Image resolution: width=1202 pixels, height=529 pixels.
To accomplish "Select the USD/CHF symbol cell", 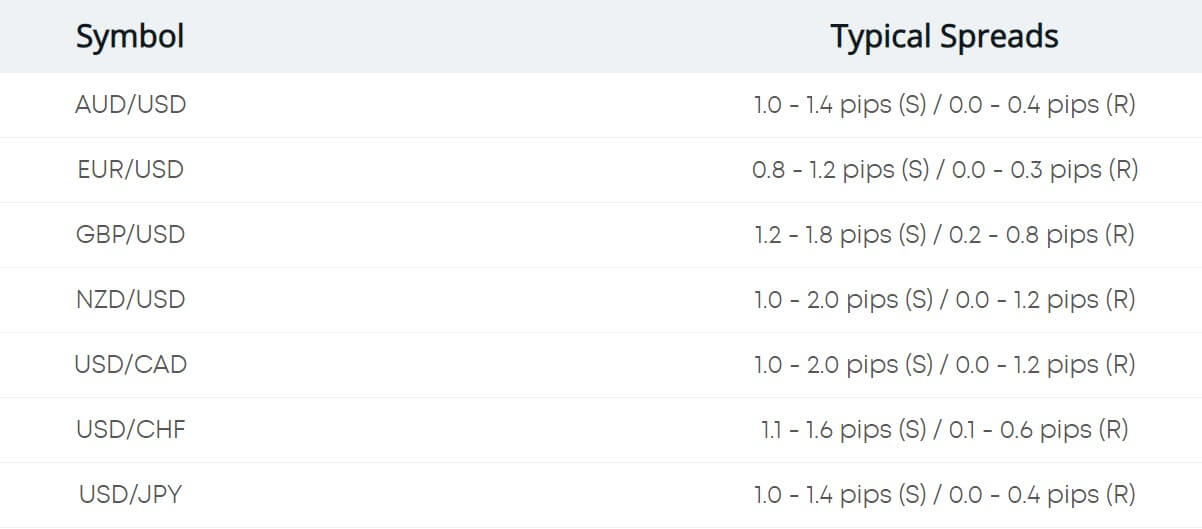I will [x=130, y=429].
